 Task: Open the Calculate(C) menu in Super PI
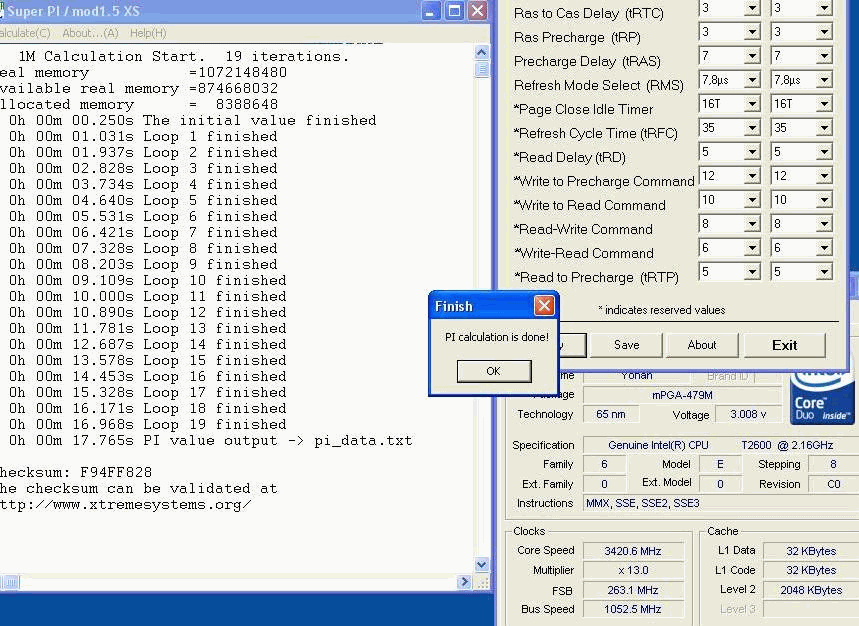(24, 33)
